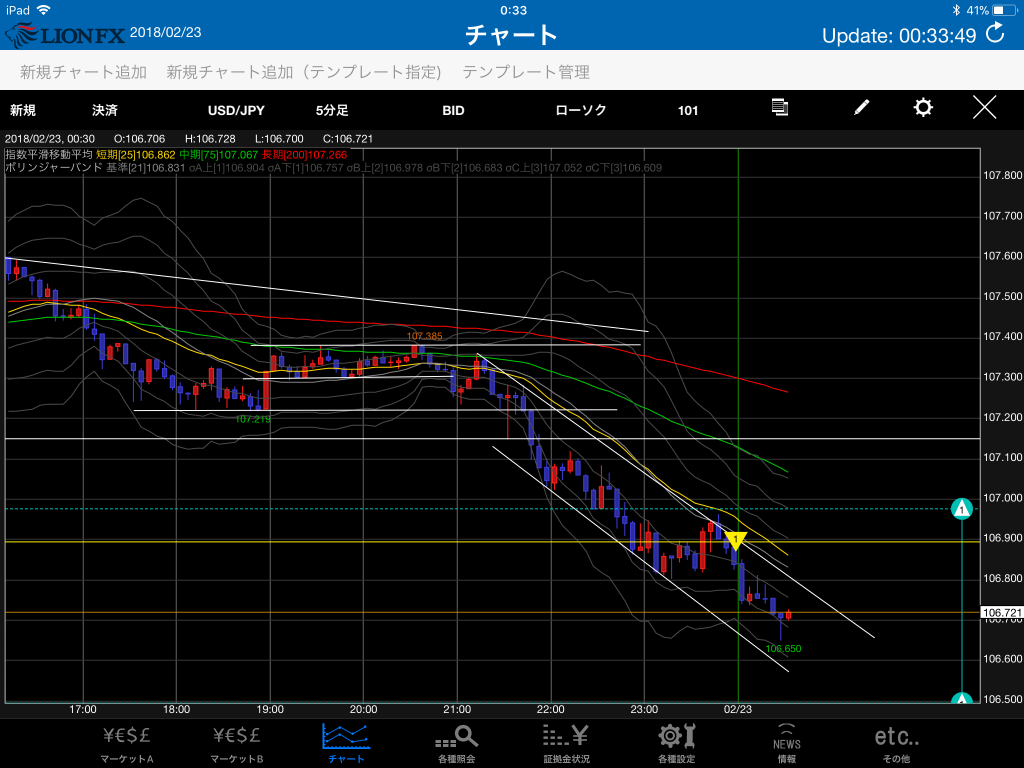Toggle the BID price type
Image resolution: width=1024 pixels, height=768 pixels.
[x=453, y=110]
